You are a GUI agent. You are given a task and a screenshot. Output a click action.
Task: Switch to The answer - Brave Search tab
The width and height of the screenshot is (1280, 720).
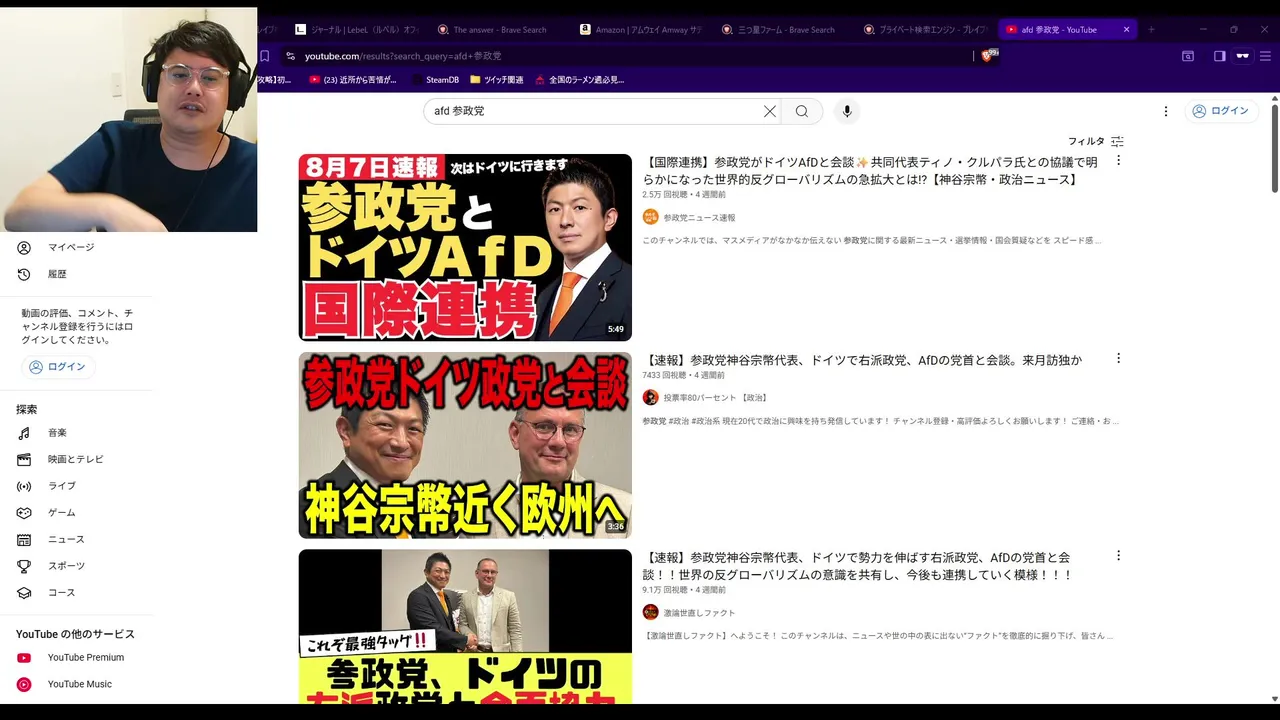click(500, 30)
